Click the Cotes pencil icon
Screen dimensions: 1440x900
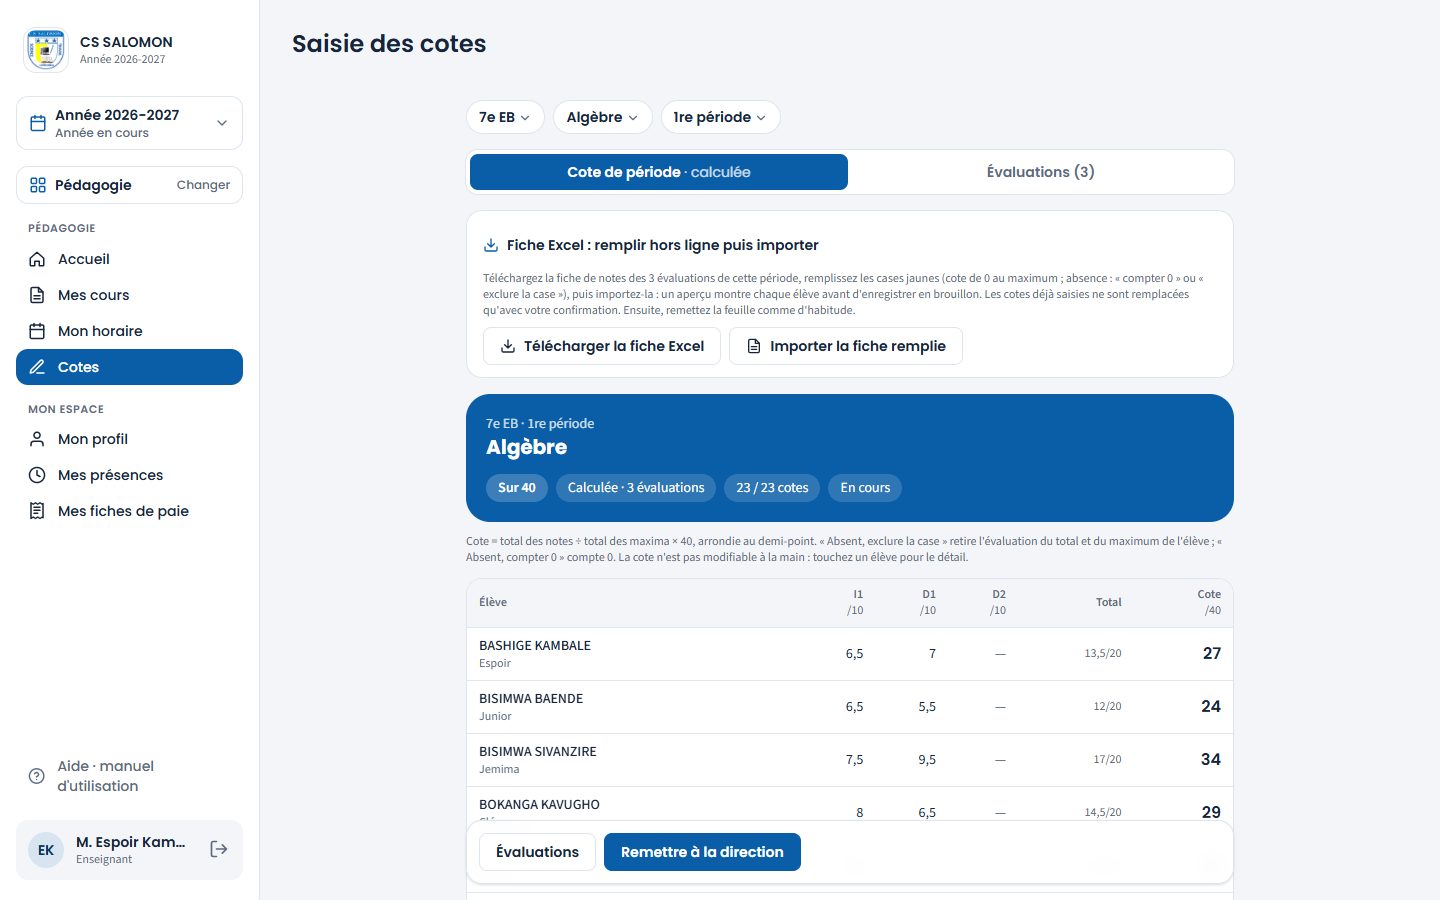(37, 367)
